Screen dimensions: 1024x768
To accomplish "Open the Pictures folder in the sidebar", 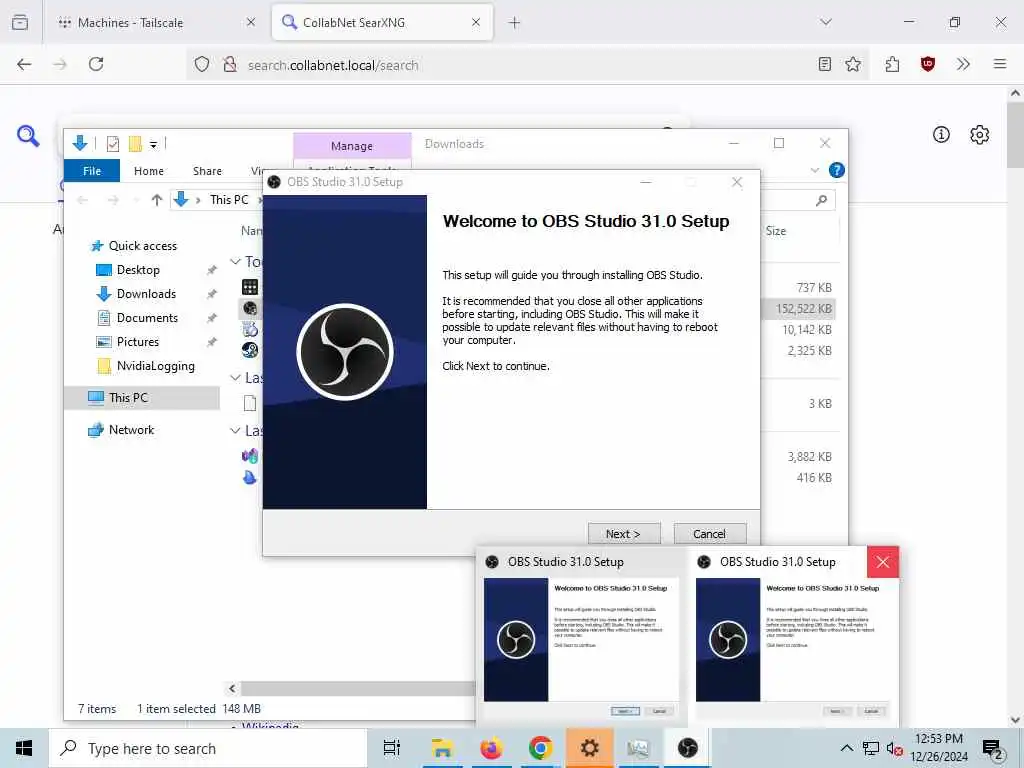I will (x=137, y=342).
